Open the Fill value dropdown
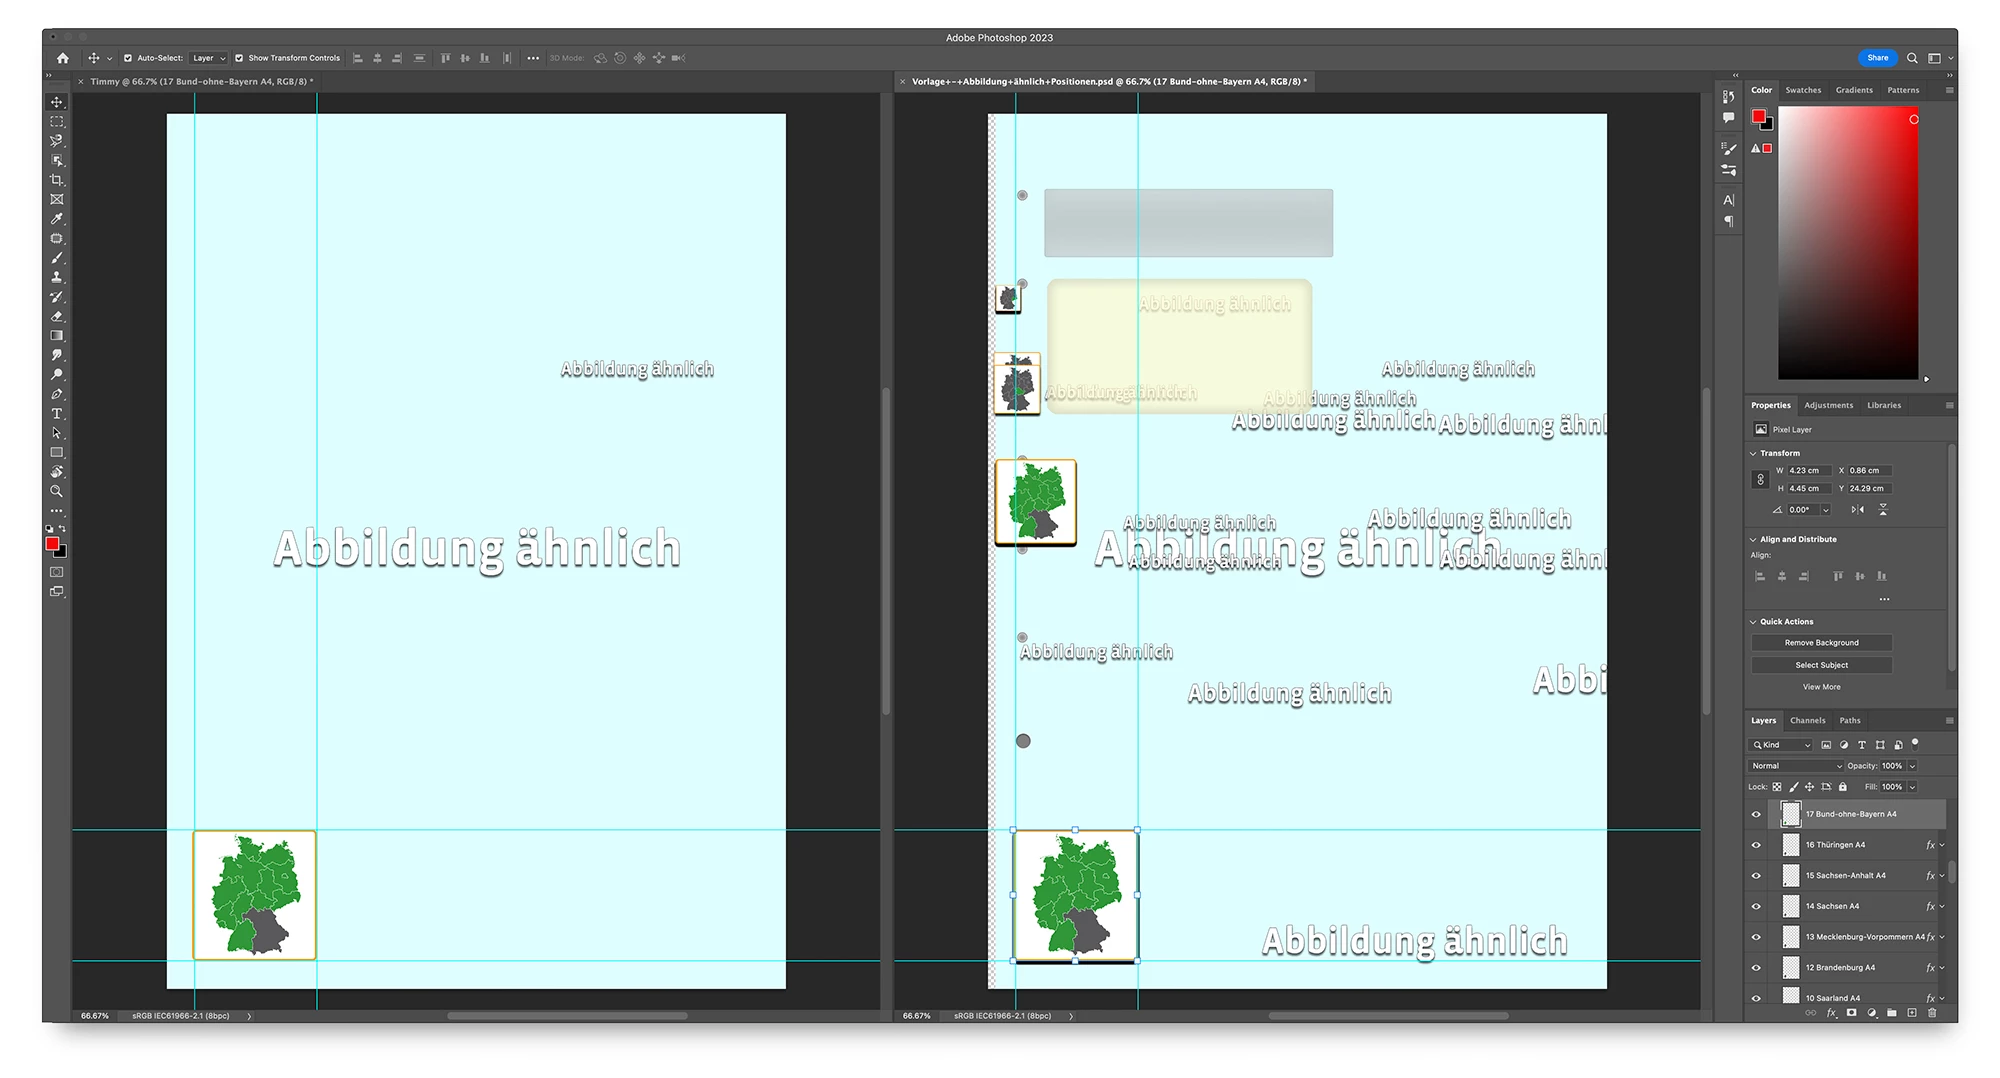 [x=1912, y=787]
